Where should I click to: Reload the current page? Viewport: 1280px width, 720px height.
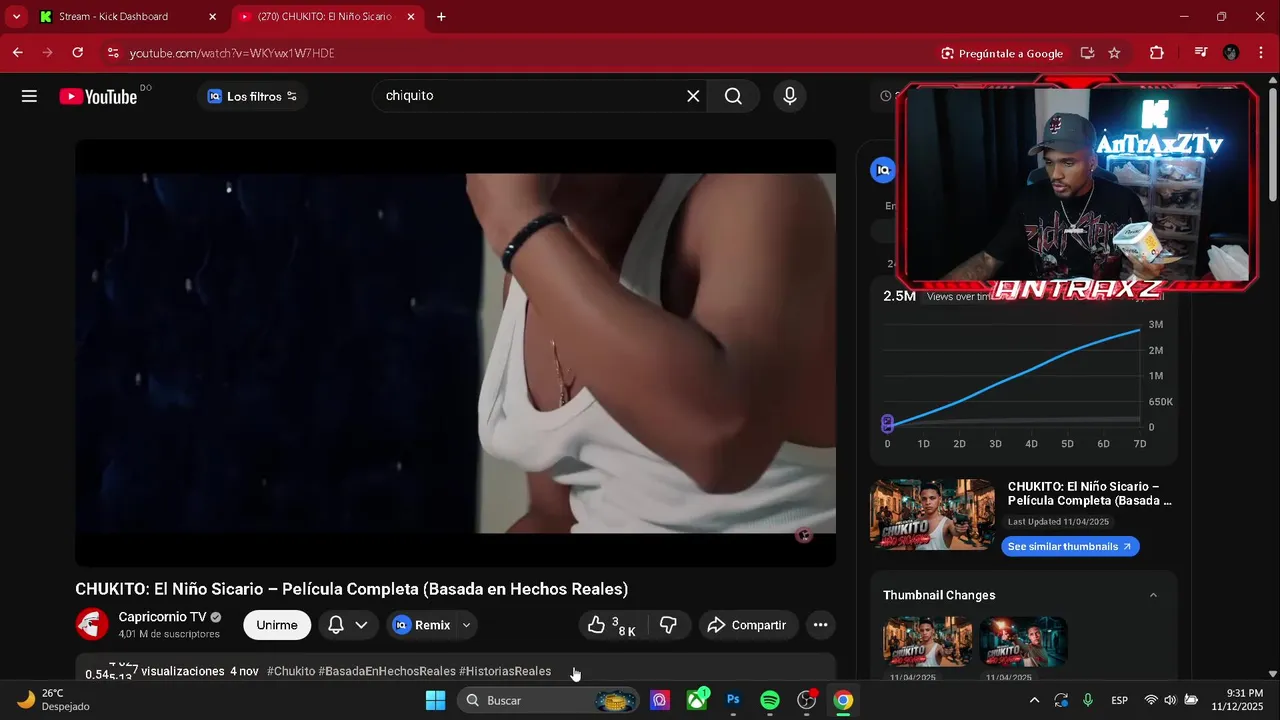coord(78,53)
